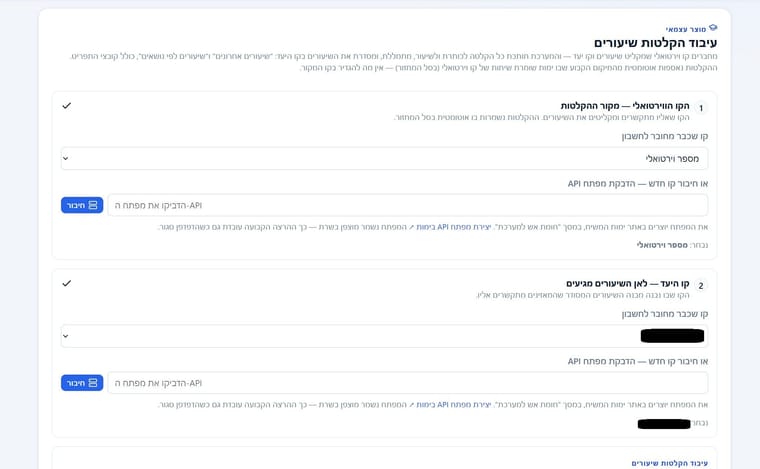Click the redacted selected value under step 2
This screenshot has height=469, width=760.
pos(664,424)
